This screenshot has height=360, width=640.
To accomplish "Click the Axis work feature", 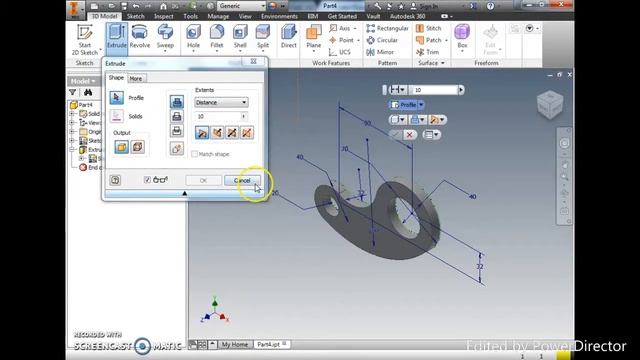I will [342, 28].
